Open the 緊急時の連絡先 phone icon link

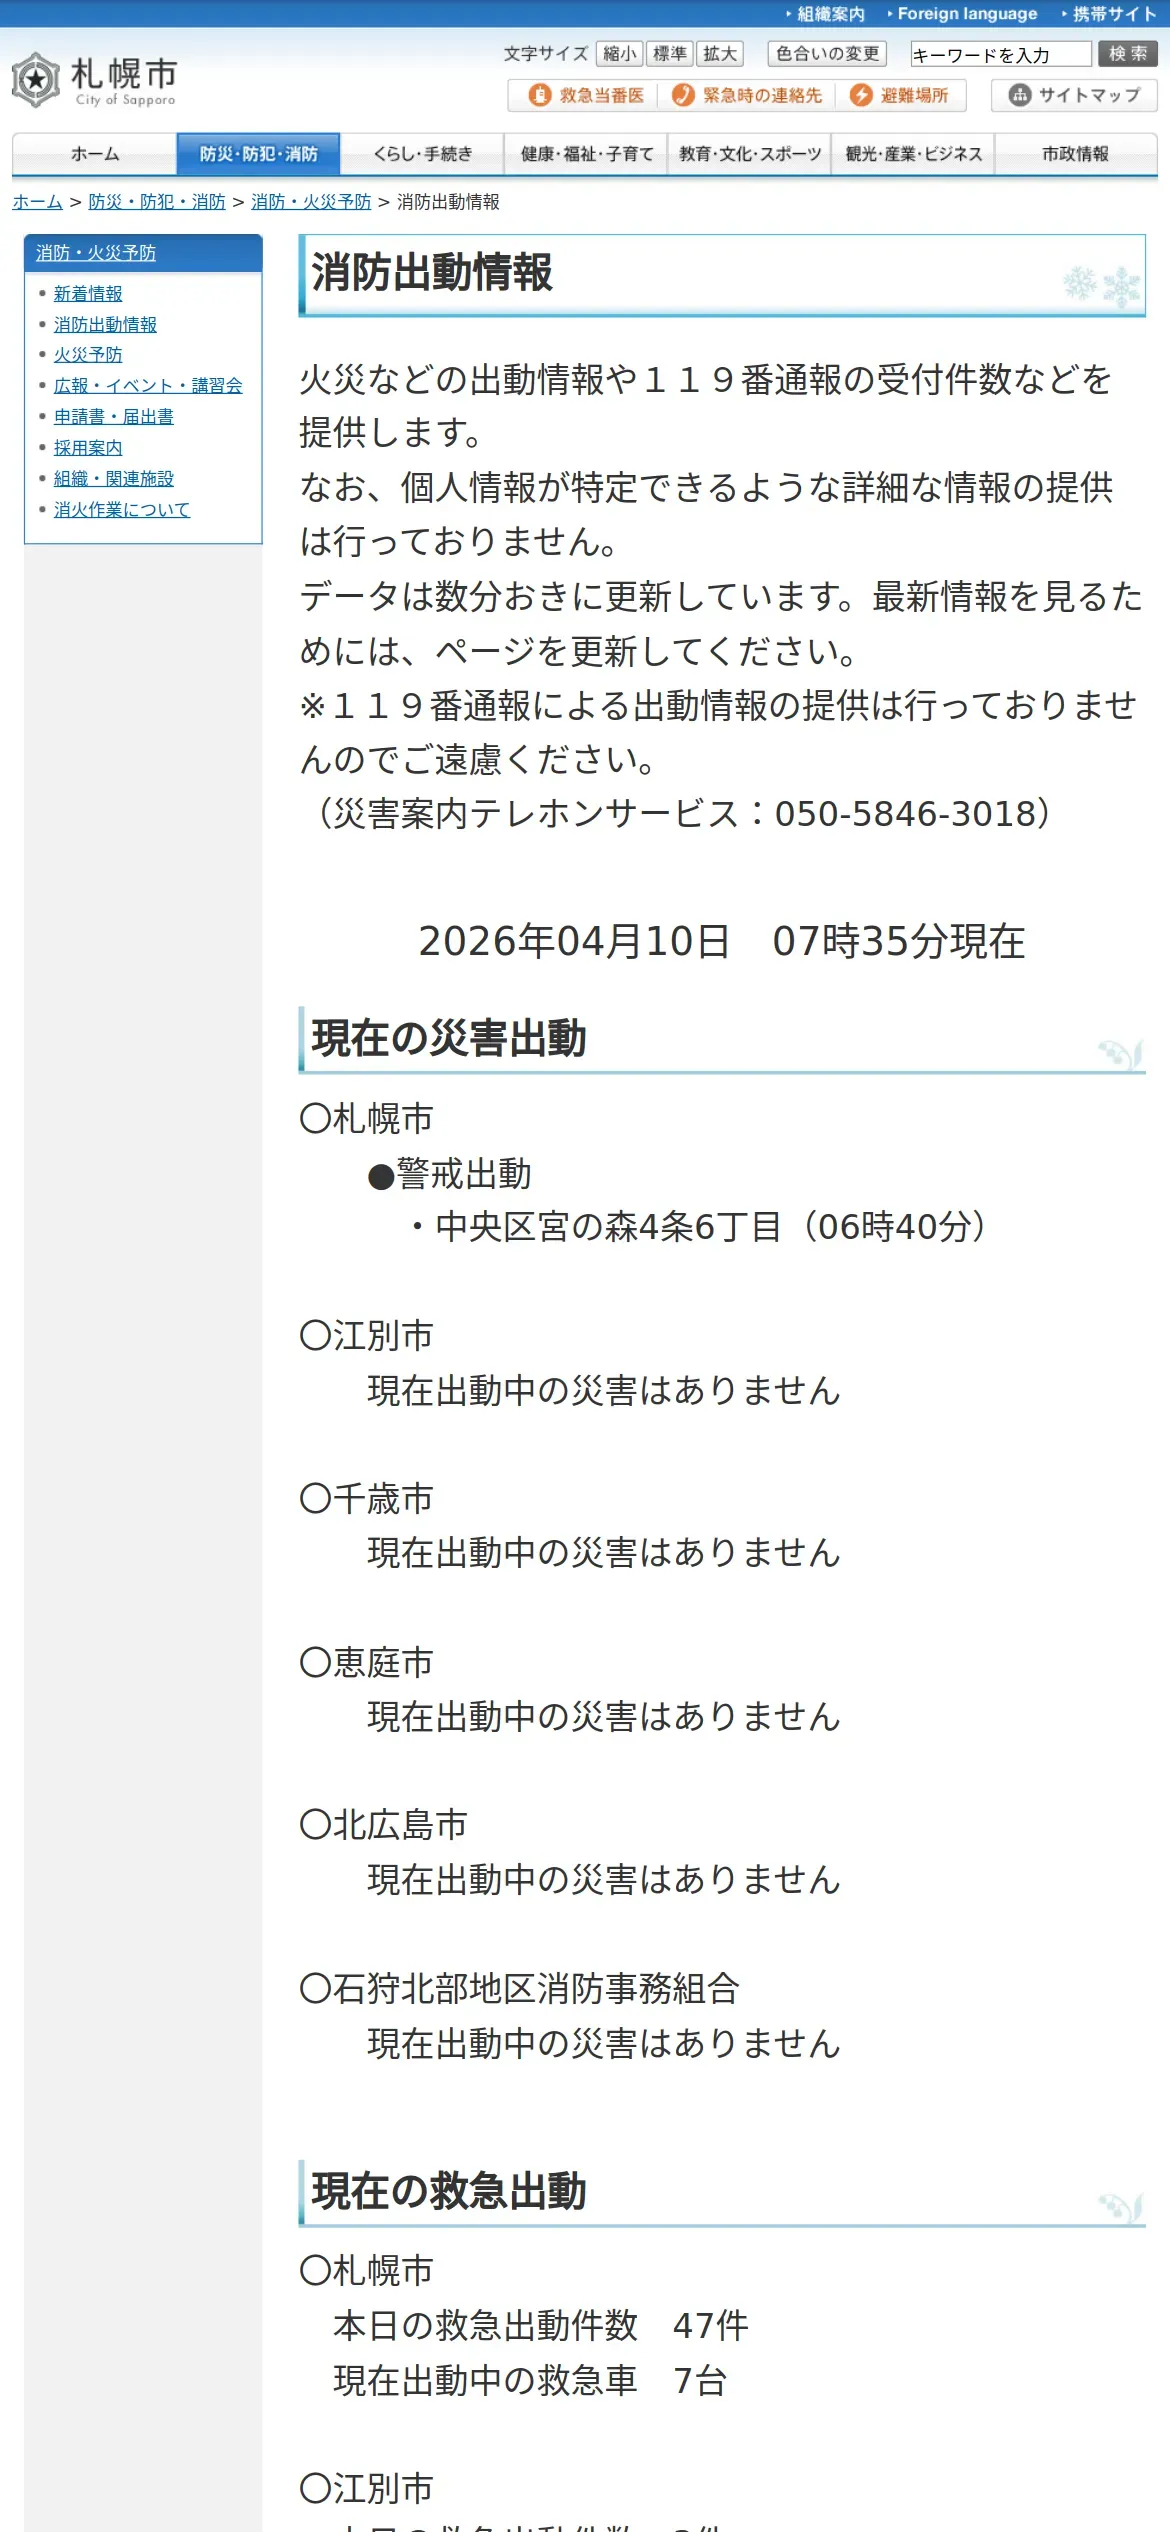(x=747, y=95)
